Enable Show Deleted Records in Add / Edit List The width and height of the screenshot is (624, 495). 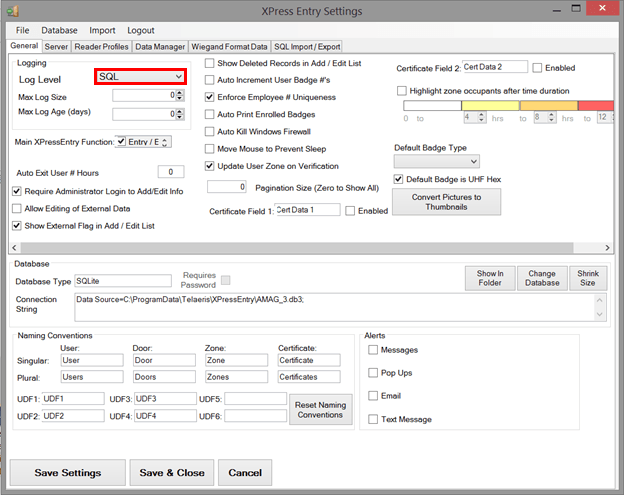tap(209, 63)
